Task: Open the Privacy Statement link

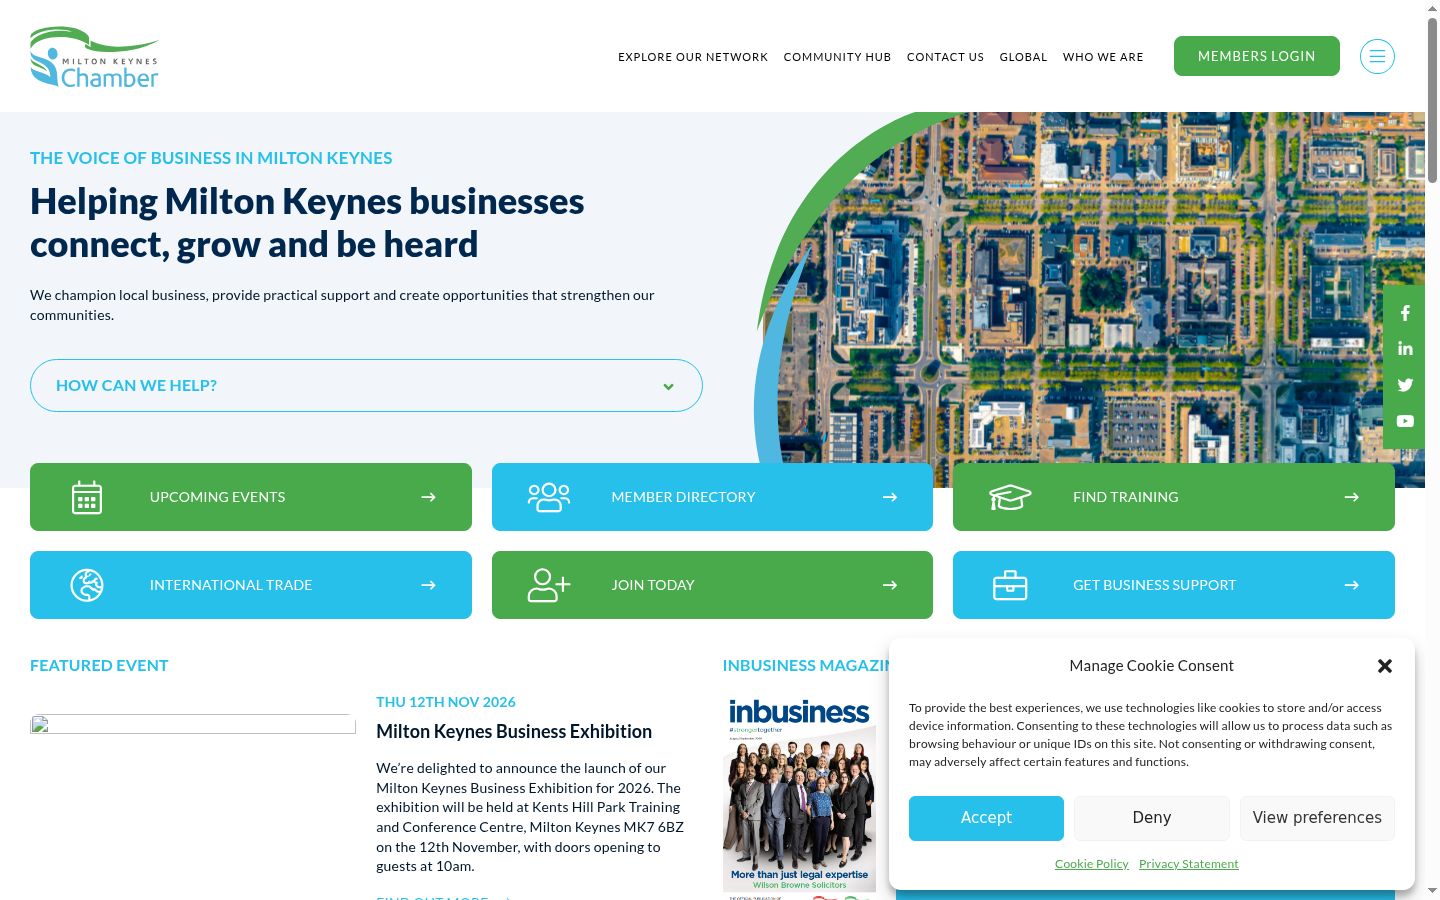Action: (x=1189, y=864)
